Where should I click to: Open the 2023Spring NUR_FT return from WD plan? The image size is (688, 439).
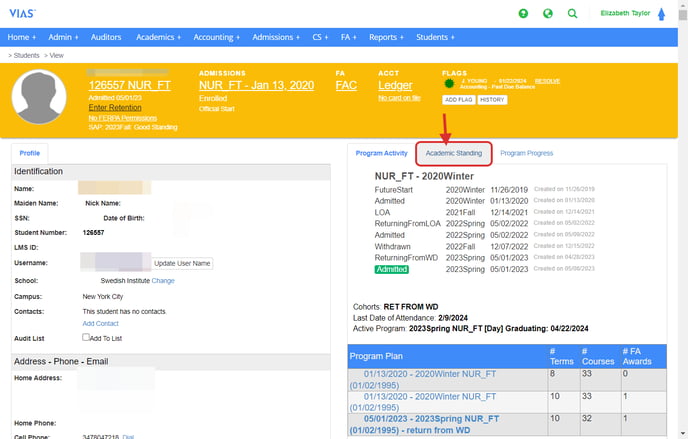click(424, 425)
